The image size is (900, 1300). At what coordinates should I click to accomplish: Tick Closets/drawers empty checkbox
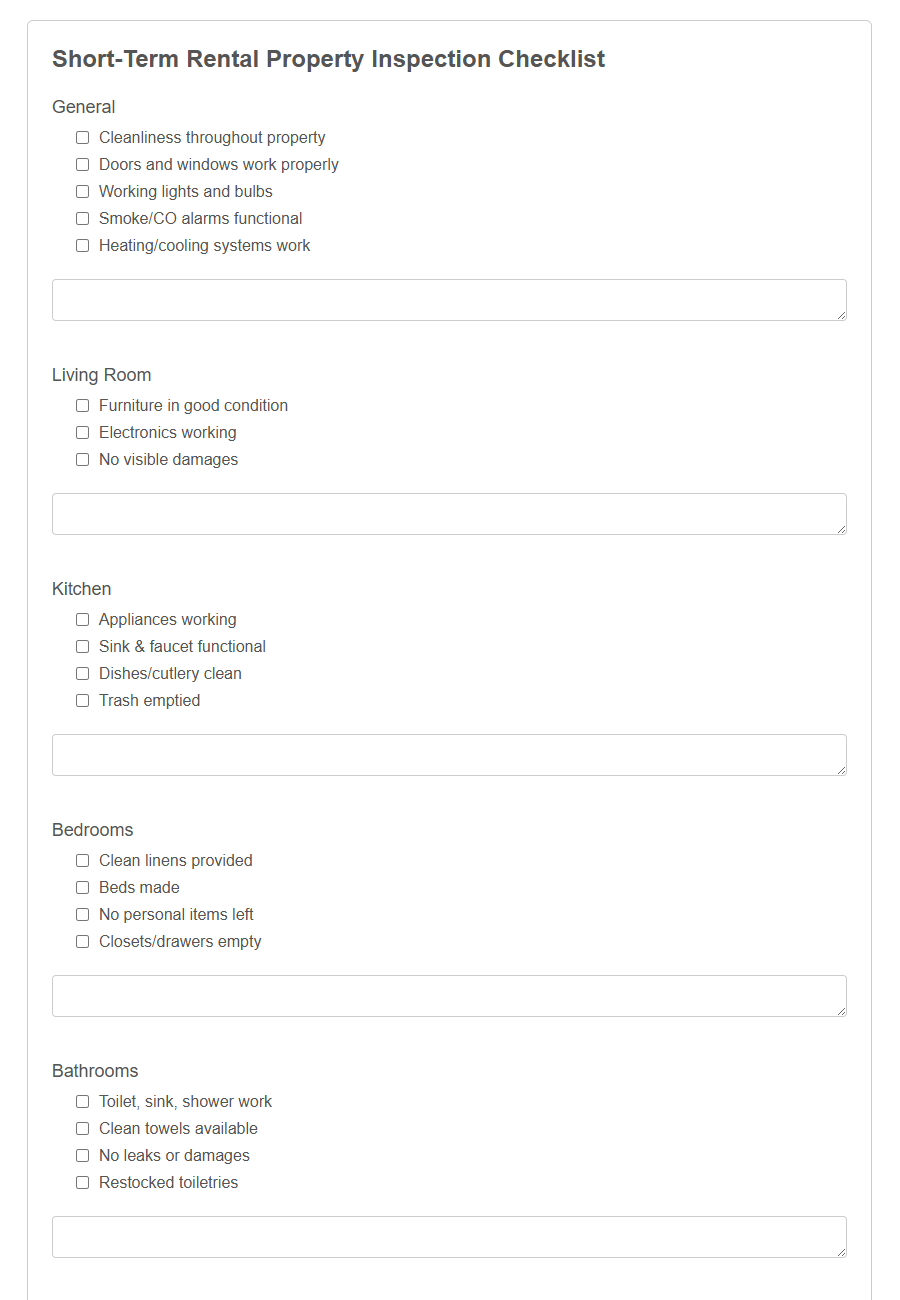82,941
